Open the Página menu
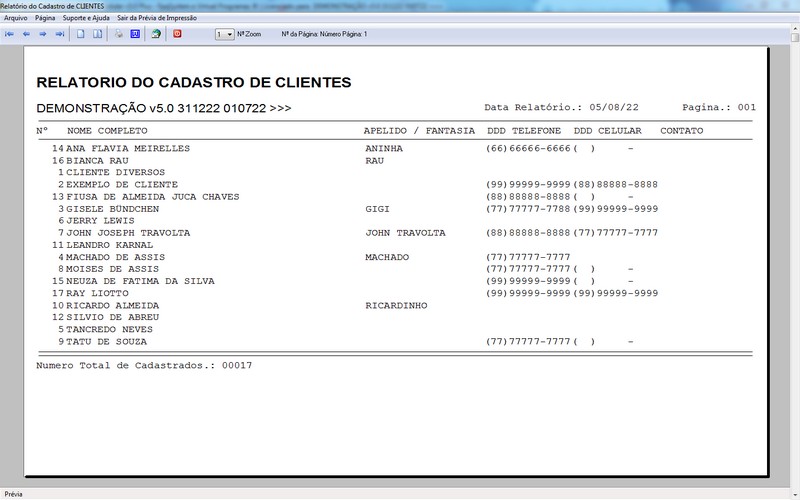 pyautogui.click(x=45, y=18)
